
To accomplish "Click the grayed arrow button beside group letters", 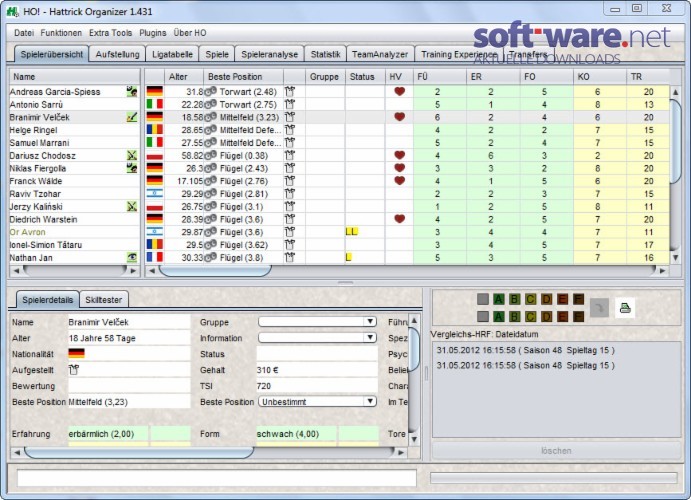I will coord(599,307).
